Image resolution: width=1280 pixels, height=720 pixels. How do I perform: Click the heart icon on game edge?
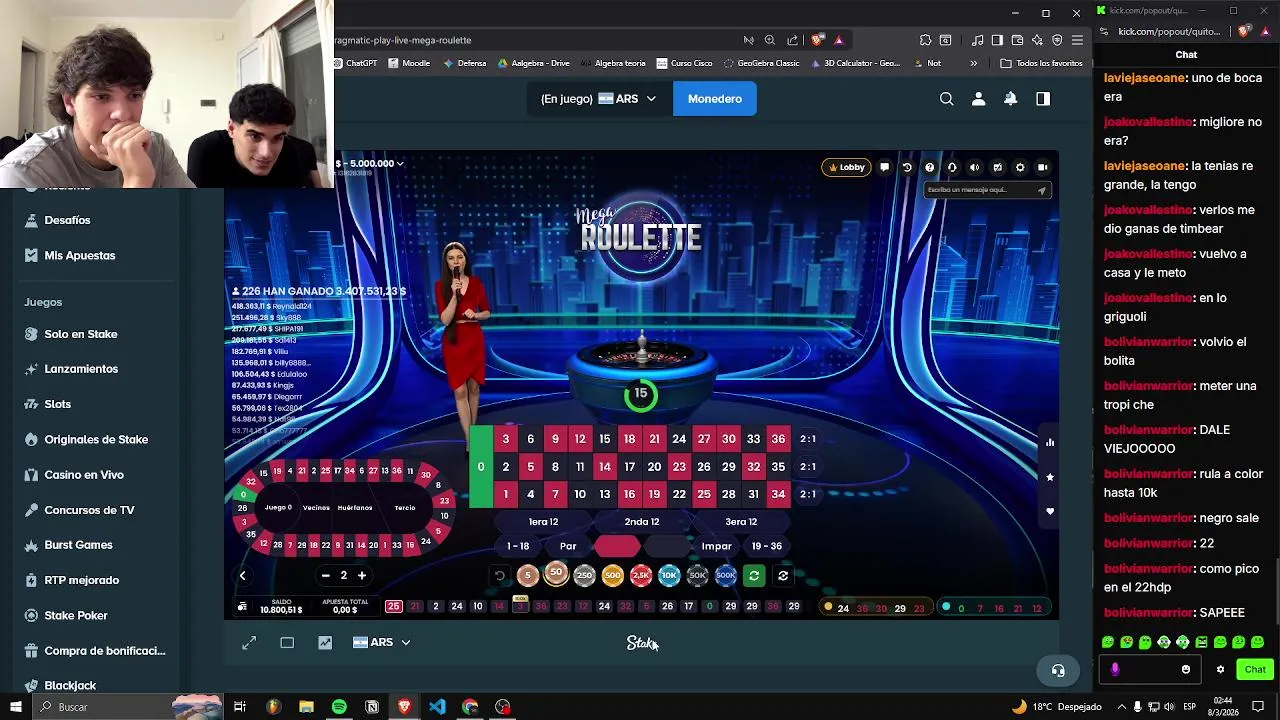click(1049, 511)
